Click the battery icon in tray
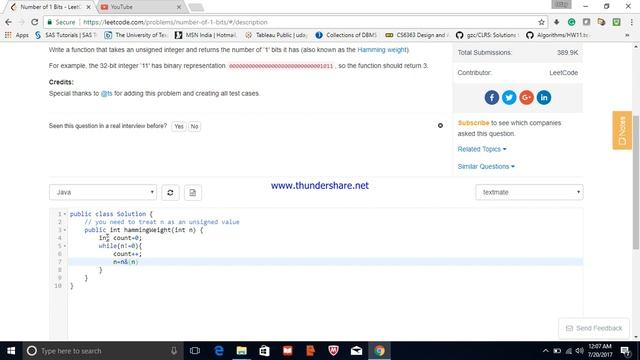This screenshot has width=640, height=360. click(557, 351)
